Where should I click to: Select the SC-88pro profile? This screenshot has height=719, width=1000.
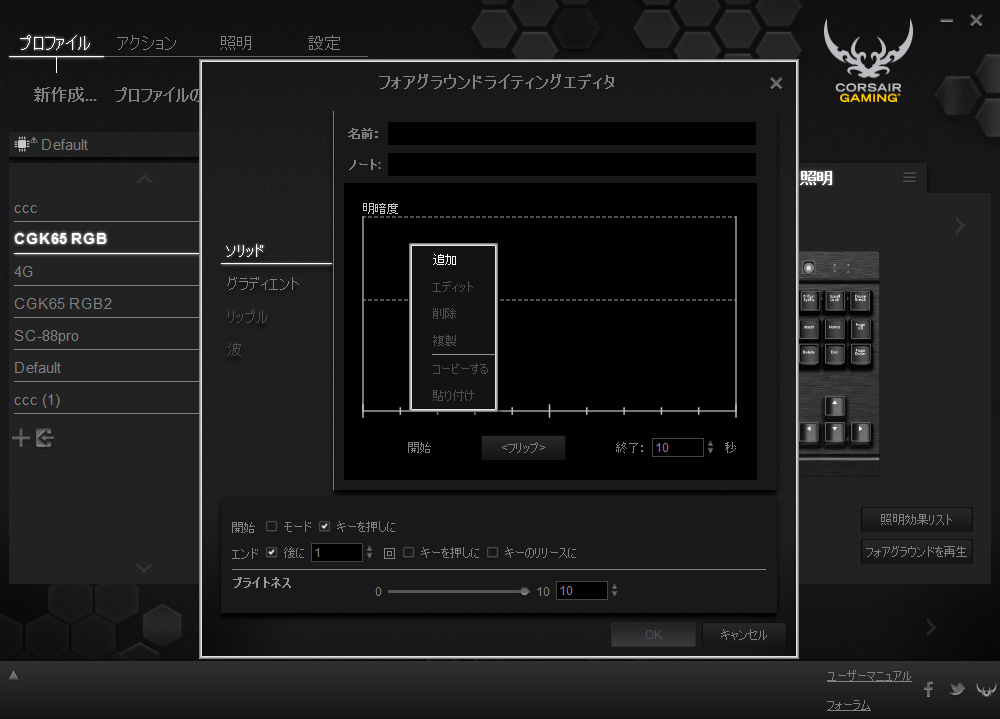[106, 336]
